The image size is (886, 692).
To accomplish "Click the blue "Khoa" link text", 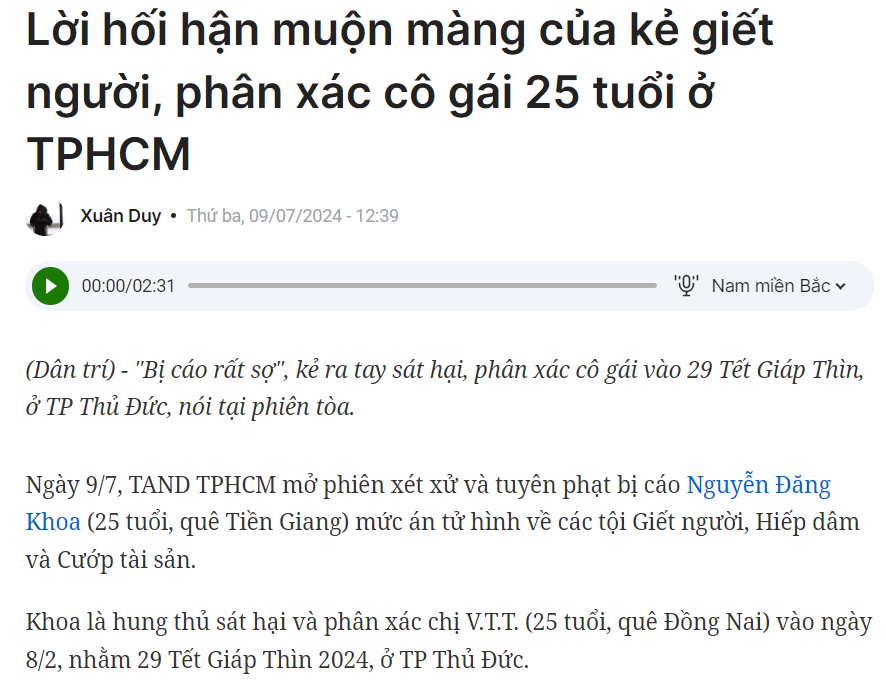I will [x=53, y=521].
